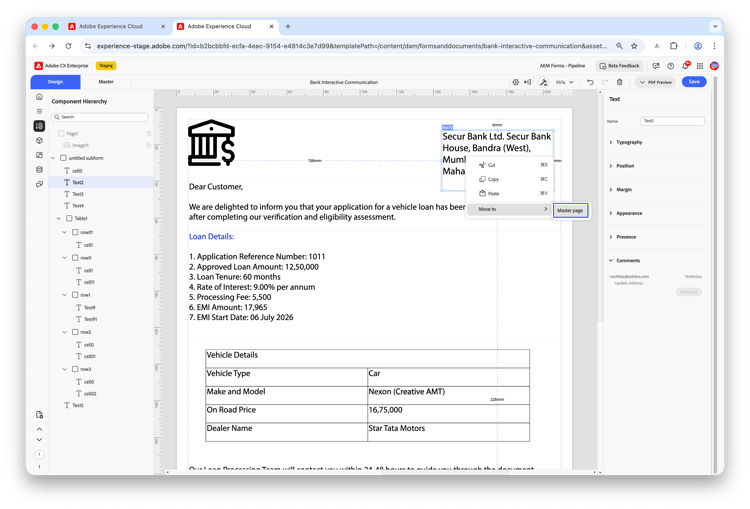
Task: Choose Paste from context menu
Action: (509, 194)
